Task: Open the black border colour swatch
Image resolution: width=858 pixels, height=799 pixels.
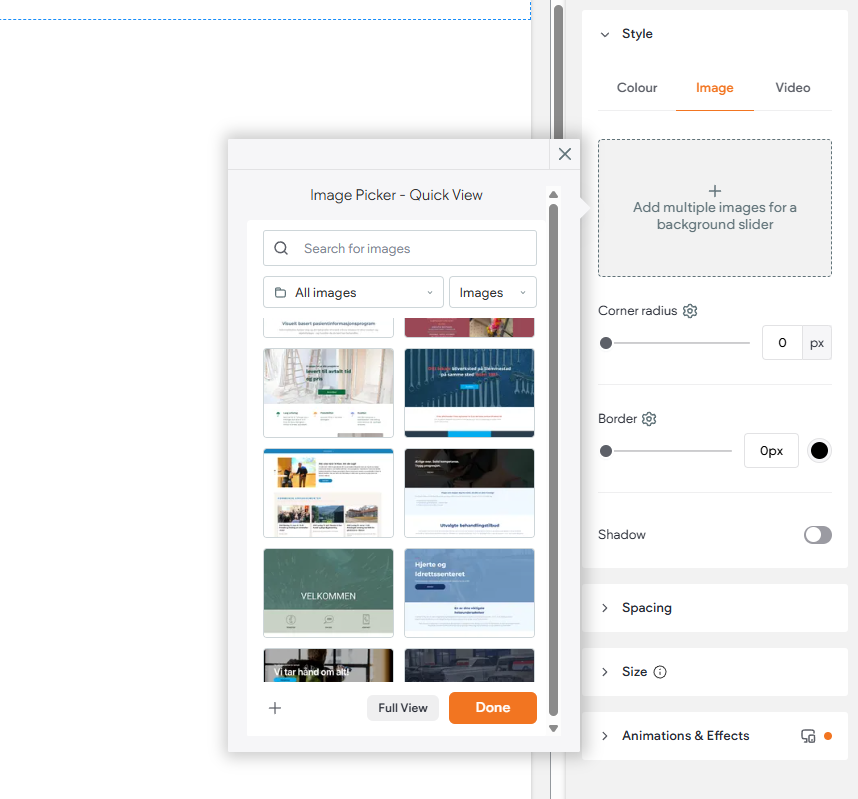Action: click(x=819, y=451)
